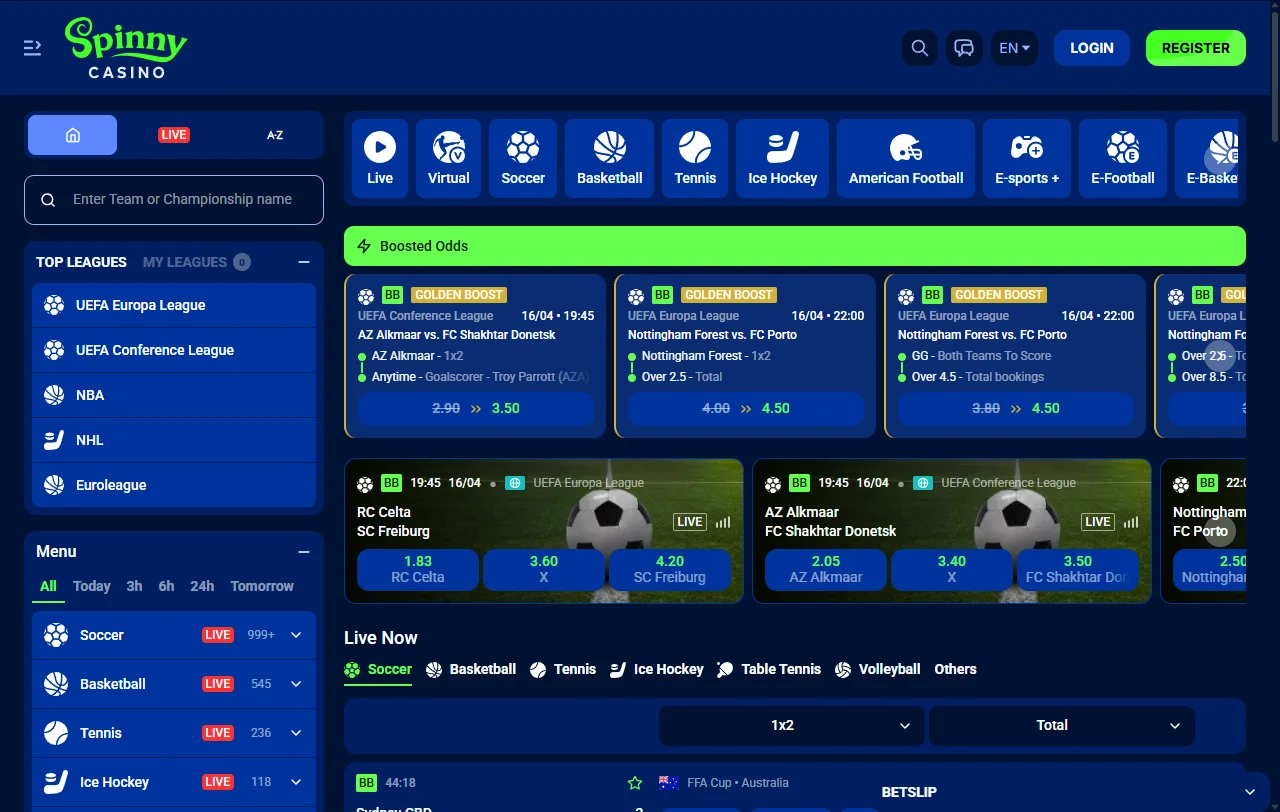Focus the team or championship search field
The width and height of the screenshot is (1280, 812).
174,200
